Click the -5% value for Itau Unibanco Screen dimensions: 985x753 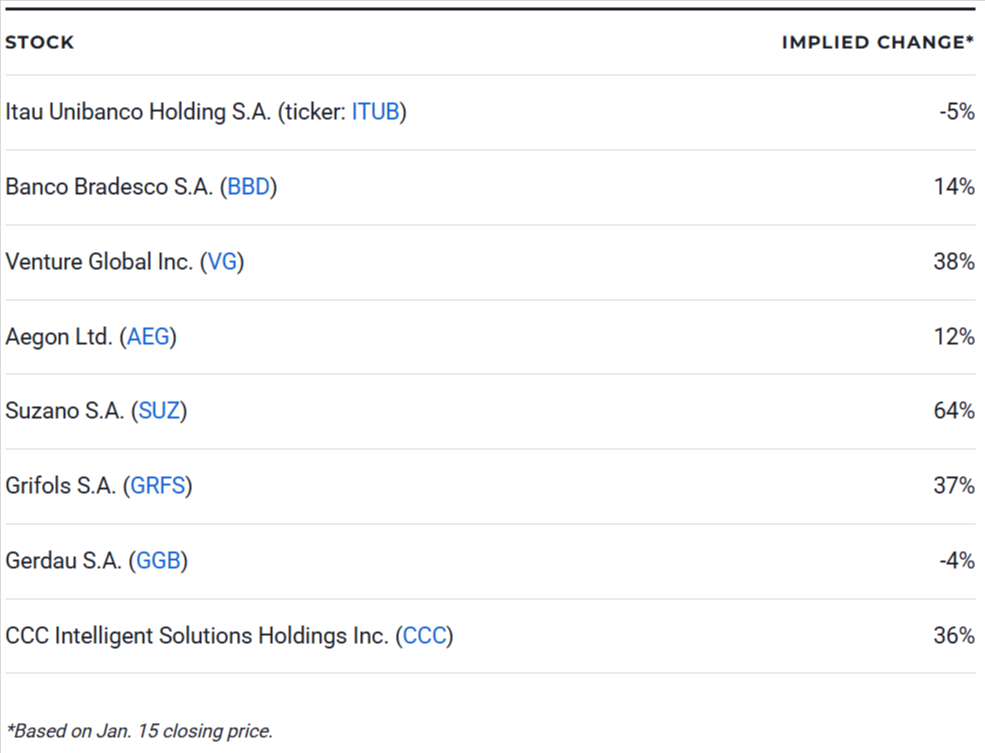click(x=957, y=112)
